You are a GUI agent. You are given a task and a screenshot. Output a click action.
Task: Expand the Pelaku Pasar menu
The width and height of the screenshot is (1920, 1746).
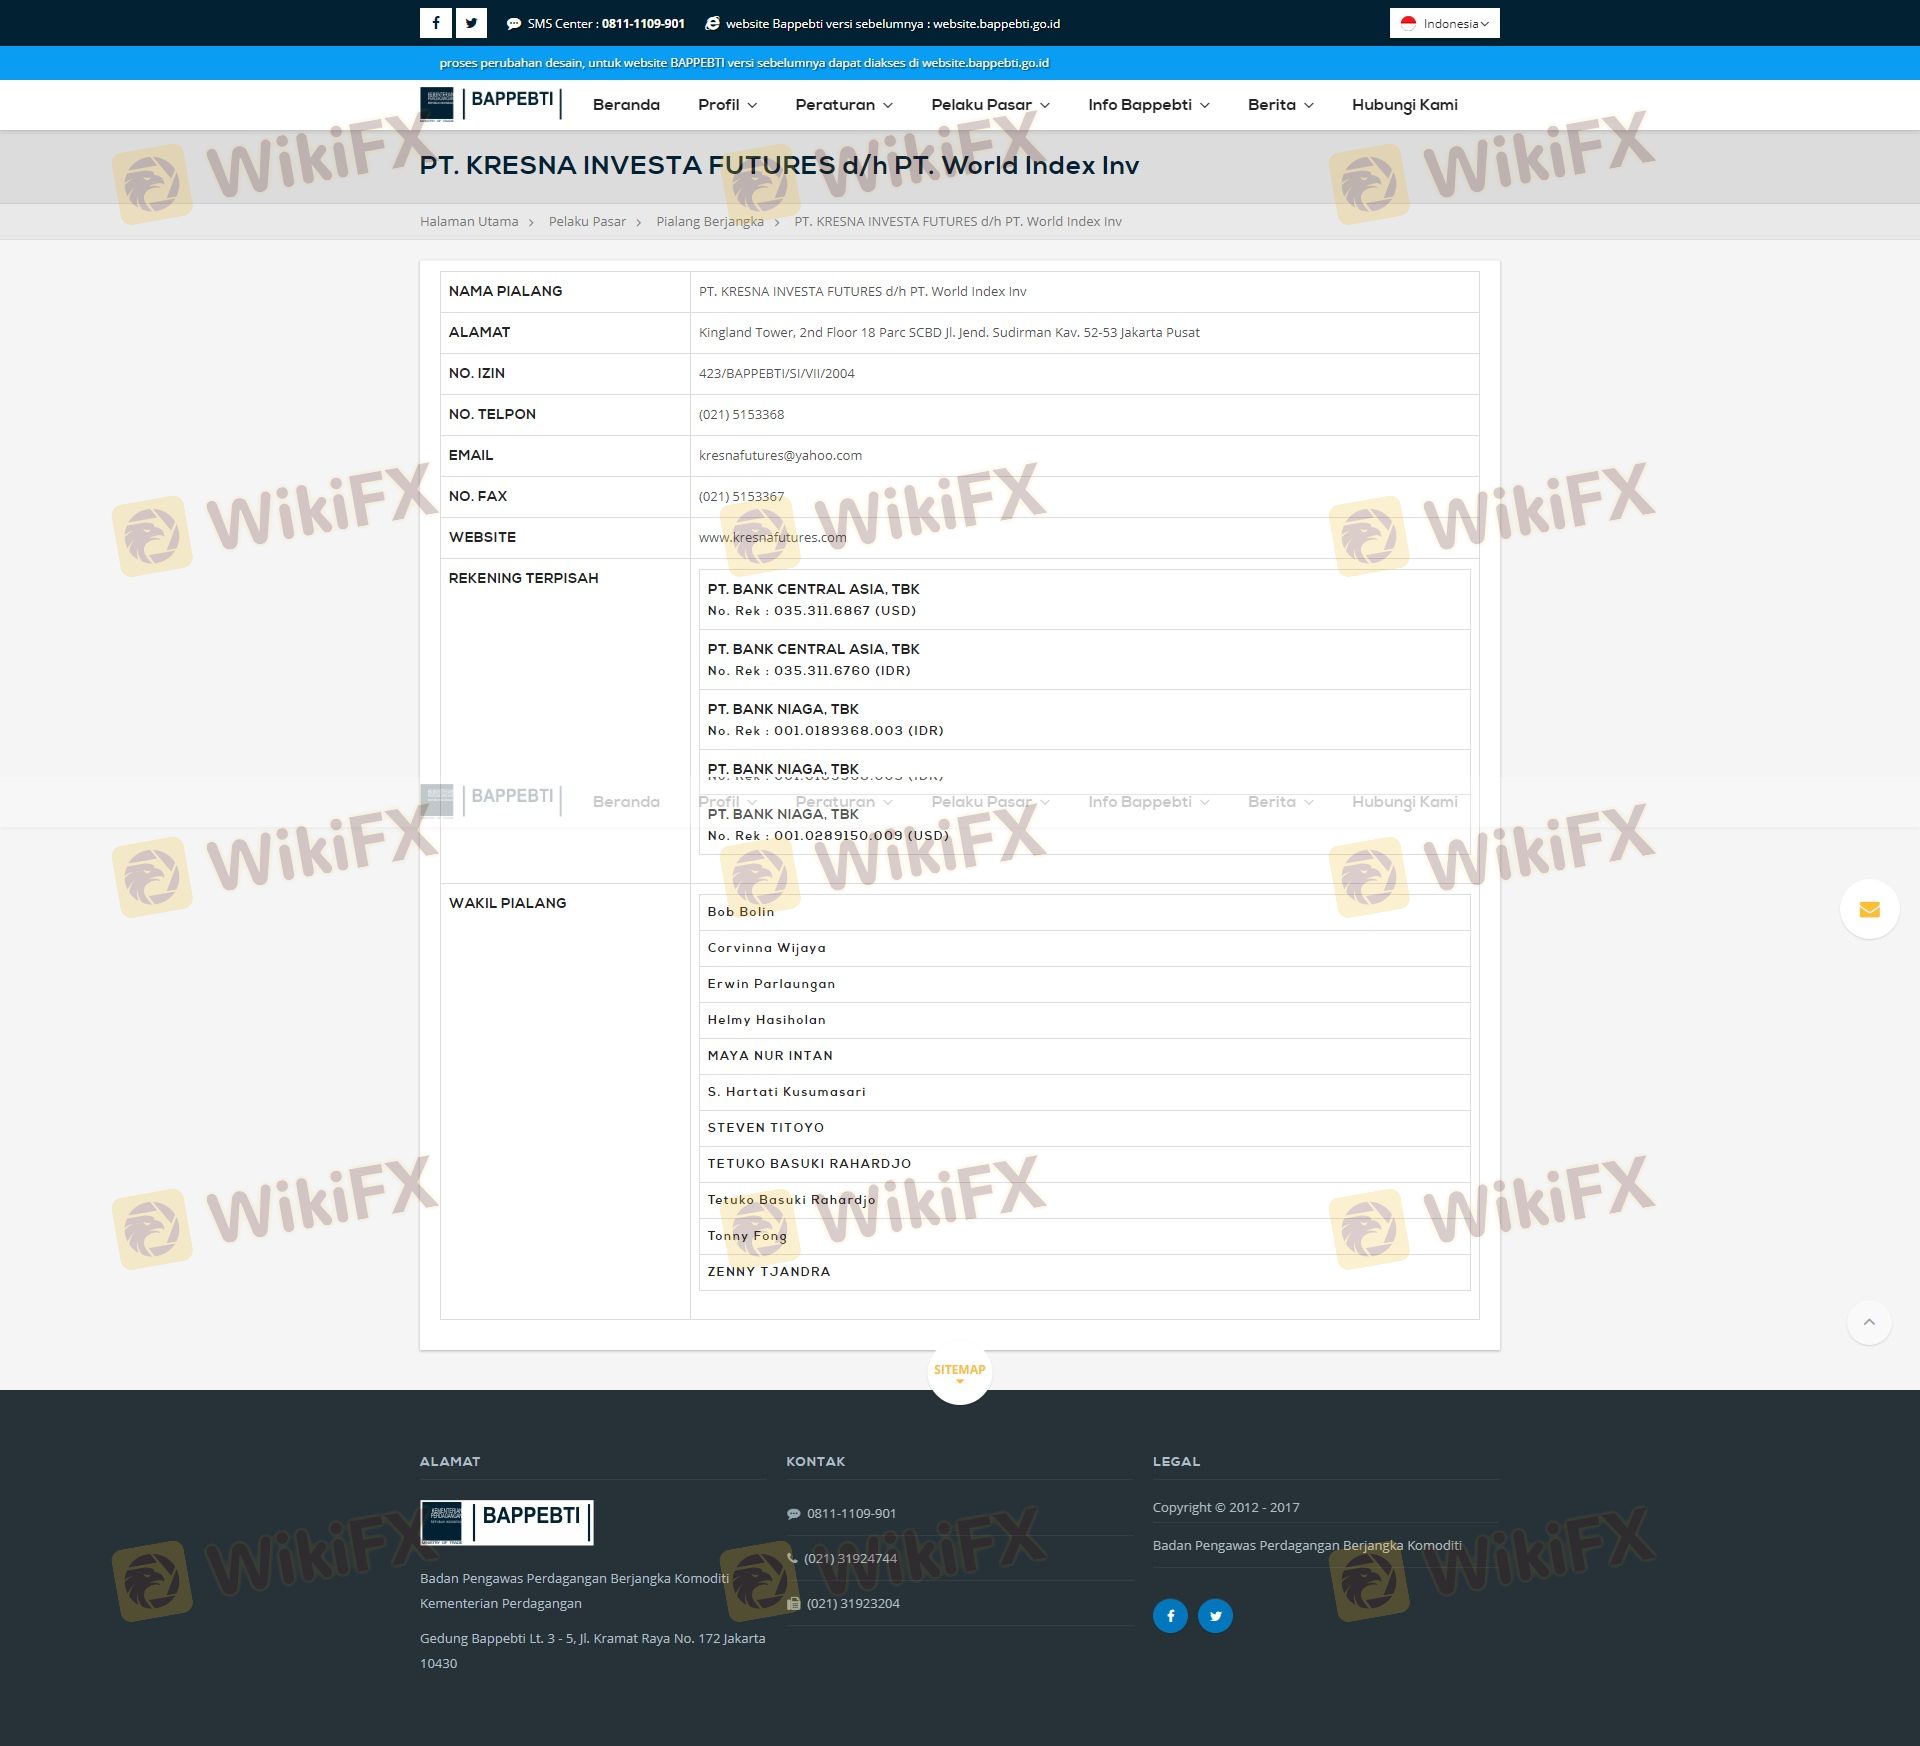point(990,105)
